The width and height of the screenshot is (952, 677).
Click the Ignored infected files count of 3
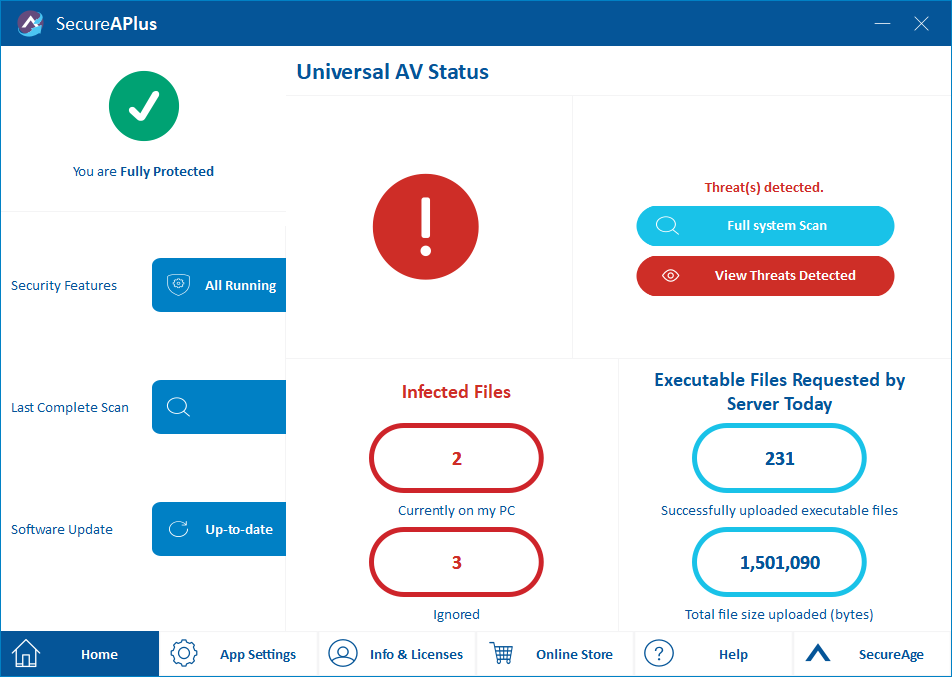click(x=456, y=563)
